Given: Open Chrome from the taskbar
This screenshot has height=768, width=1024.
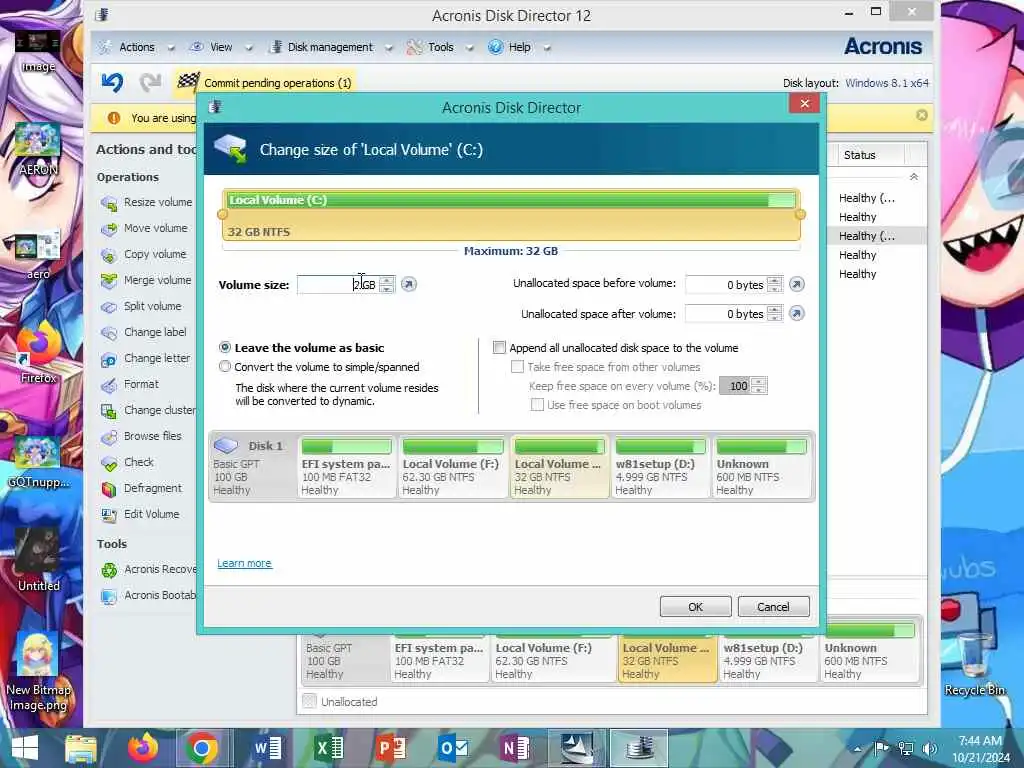Looking at the screenshot, I should (202, 748).
